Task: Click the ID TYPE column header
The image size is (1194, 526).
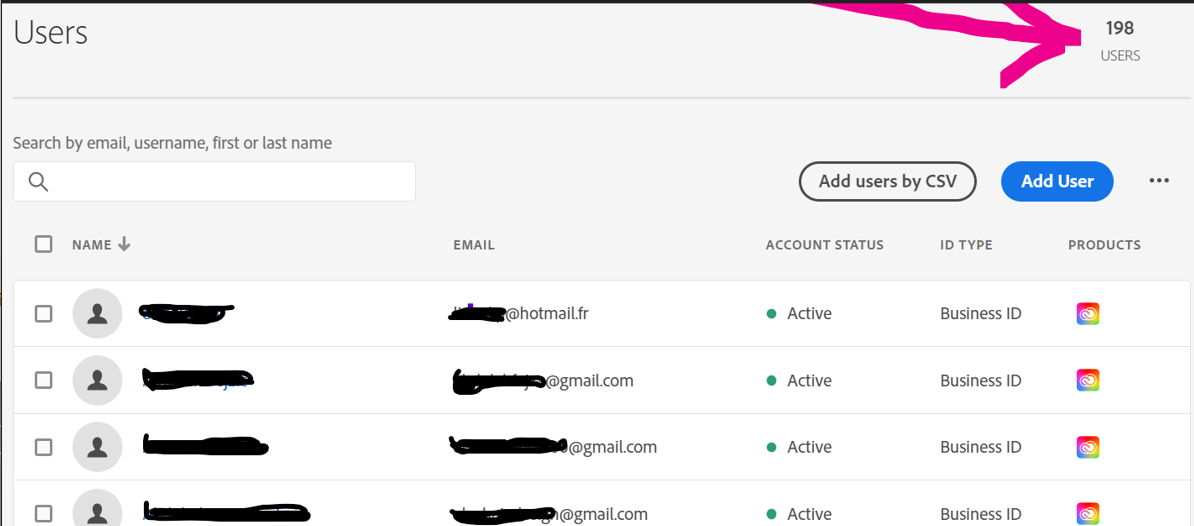Action: (x=966, y=245)
